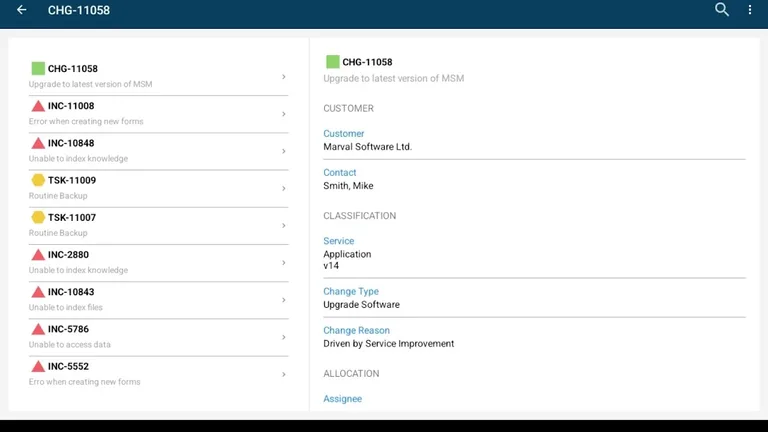Tap the back arrow in header

22,10
